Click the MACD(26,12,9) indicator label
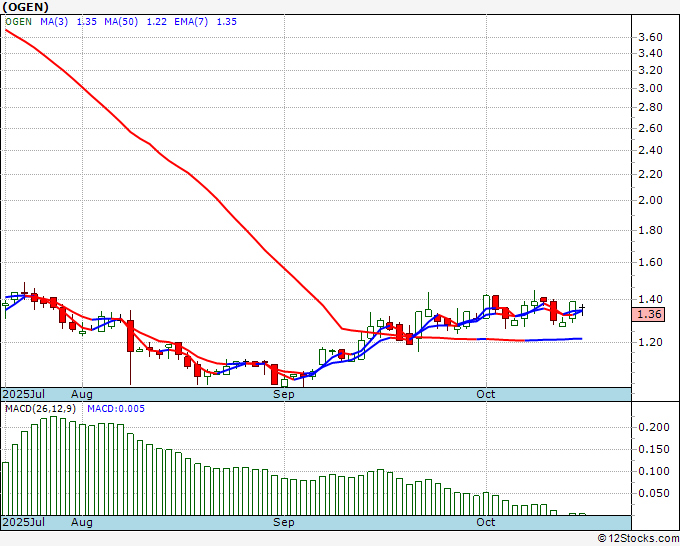The width and height of the screenshot is (680, 546). (x=41, y=409)
